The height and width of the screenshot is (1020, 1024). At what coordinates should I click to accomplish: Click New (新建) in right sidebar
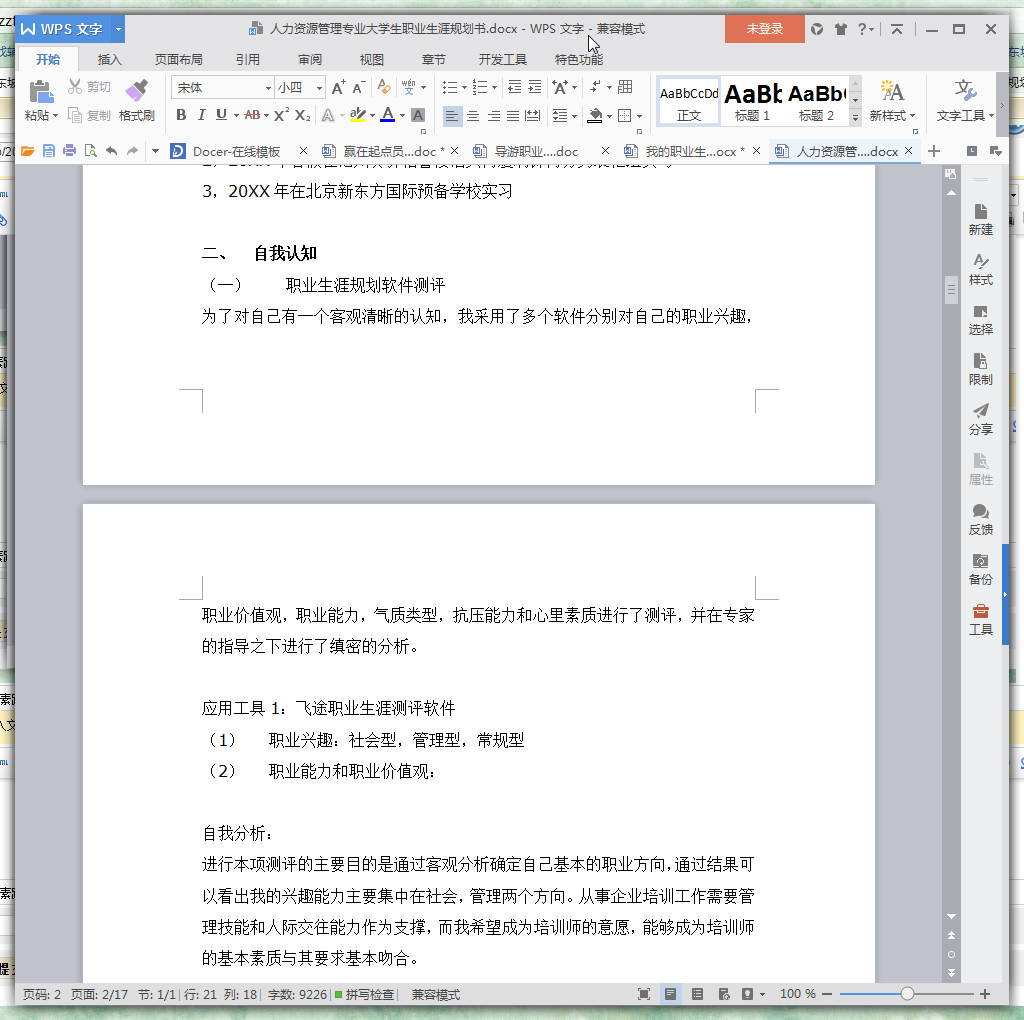[x=980, y=219]
